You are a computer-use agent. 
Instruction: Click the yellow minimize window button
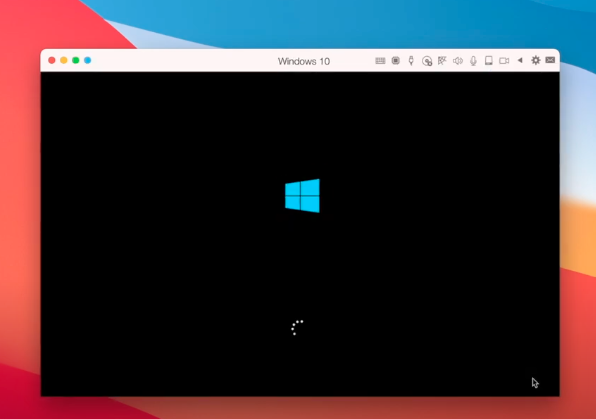tap(64, 60)
